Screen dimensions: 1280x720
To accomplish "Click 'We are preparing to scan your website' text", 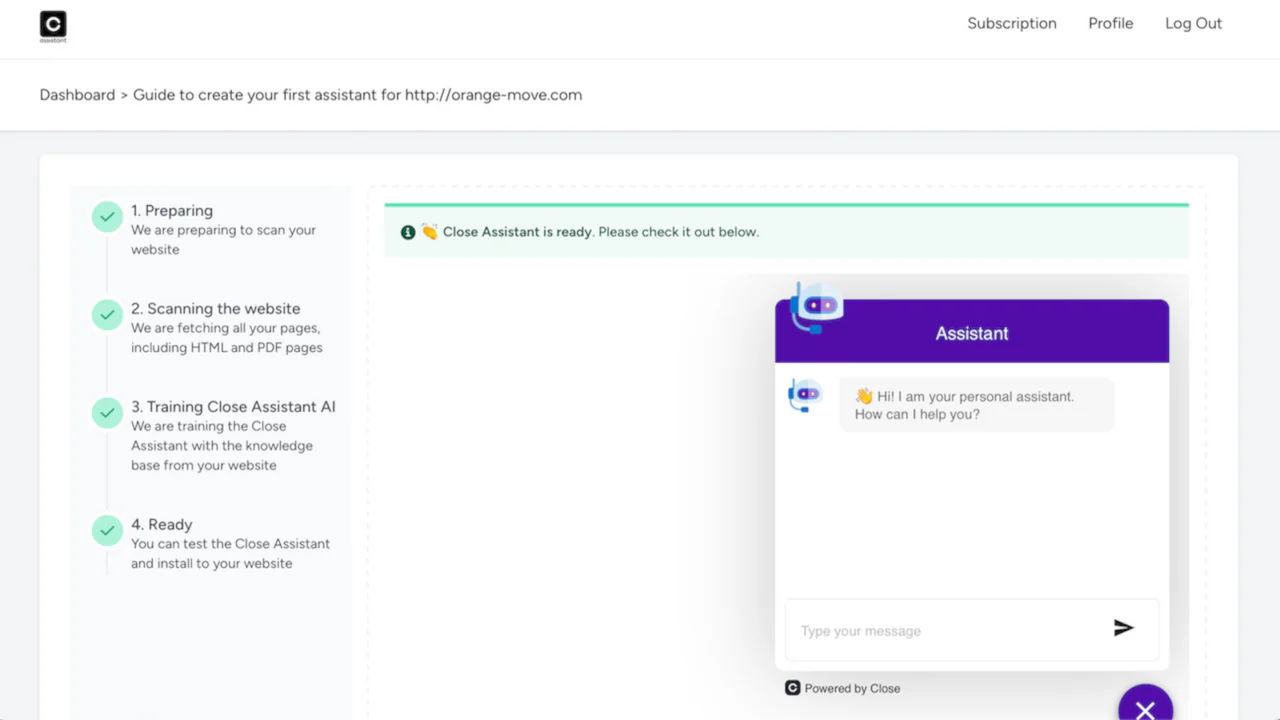I will point(224,240).
